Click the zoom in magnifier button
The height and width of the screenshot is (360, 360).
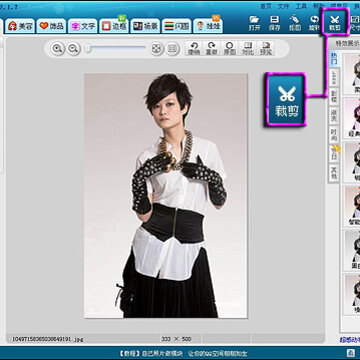click(x=58, y=49)
